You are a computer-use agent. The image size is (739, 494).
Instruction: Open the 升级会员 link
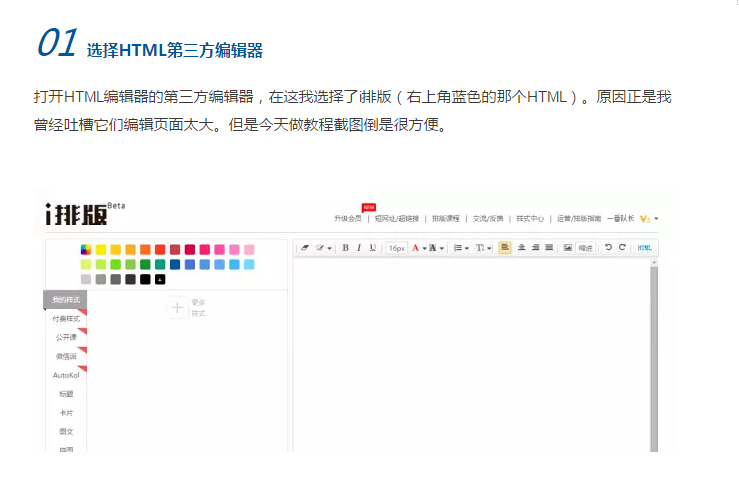pos(348,218)
